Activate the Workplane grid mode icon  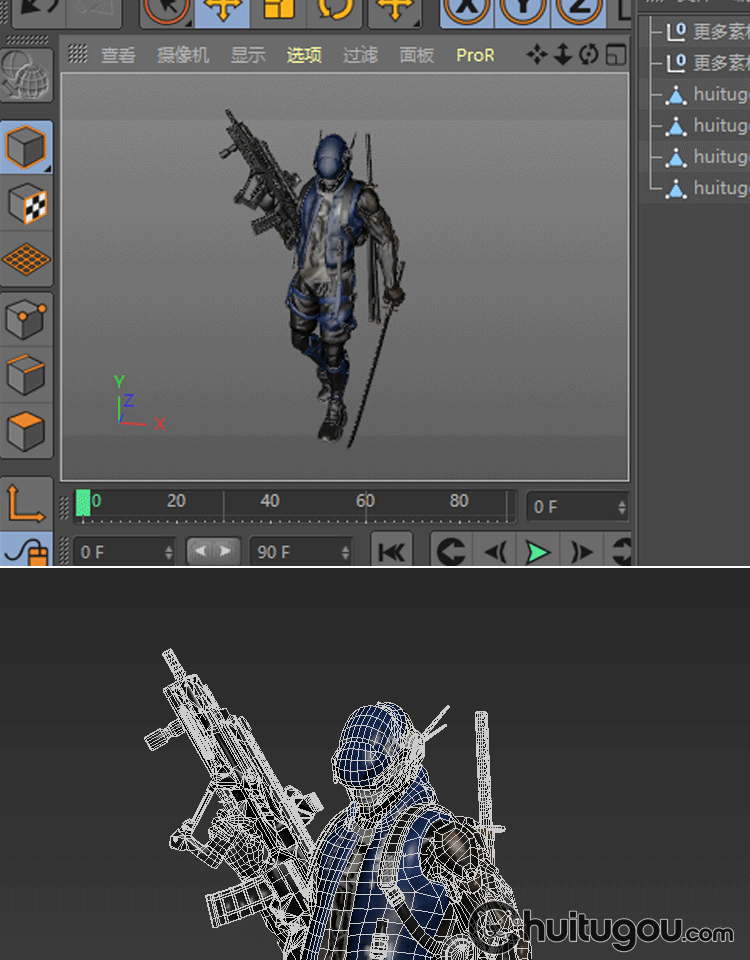tap(26, 260)
